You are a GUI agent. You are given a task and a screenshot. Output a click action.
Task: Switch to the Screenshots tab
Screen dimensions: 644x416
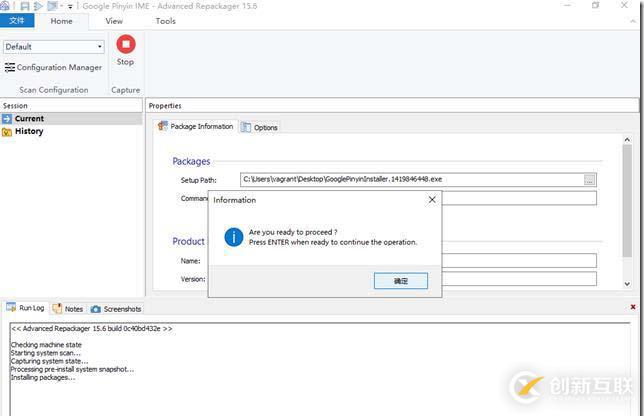[x=116, y=309]
